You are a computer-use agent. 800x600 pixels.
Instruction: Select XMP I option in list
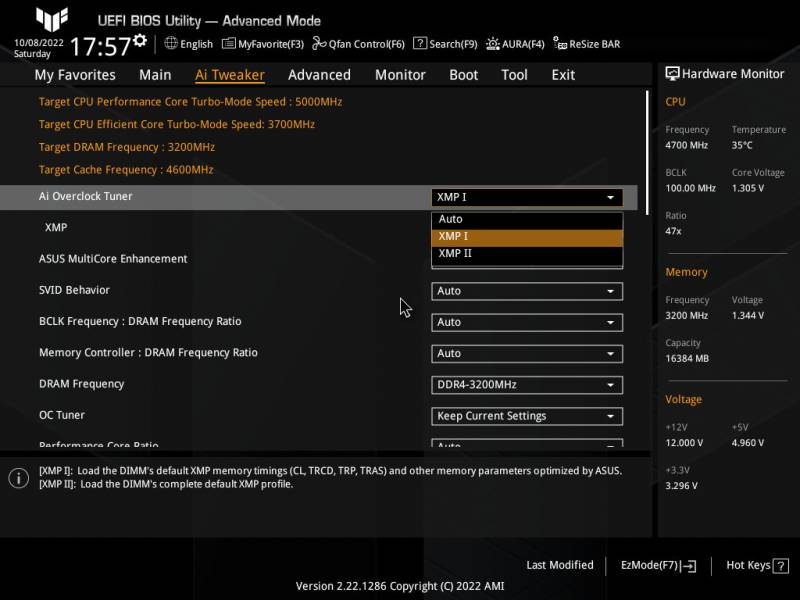527,237
